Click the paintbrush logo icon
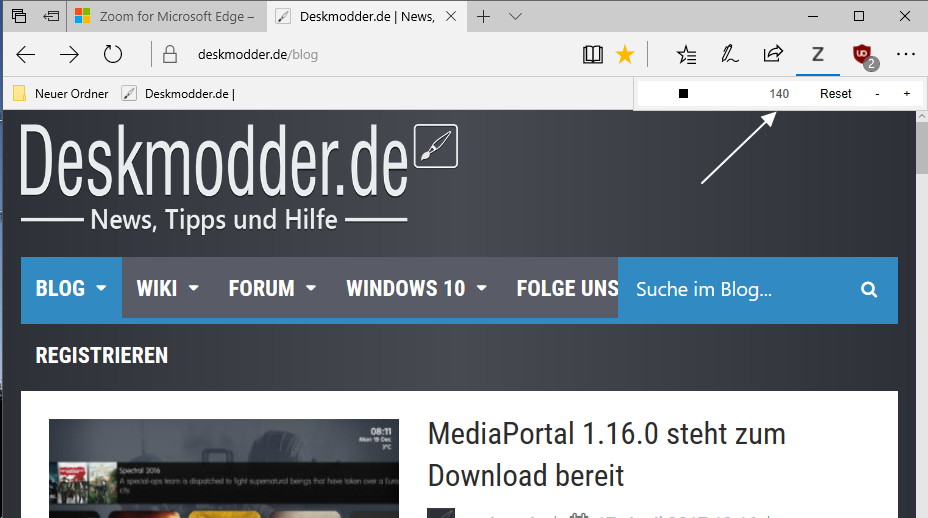Screen dimensions: 928x518 pyautogui.click(x=436, y=146)
